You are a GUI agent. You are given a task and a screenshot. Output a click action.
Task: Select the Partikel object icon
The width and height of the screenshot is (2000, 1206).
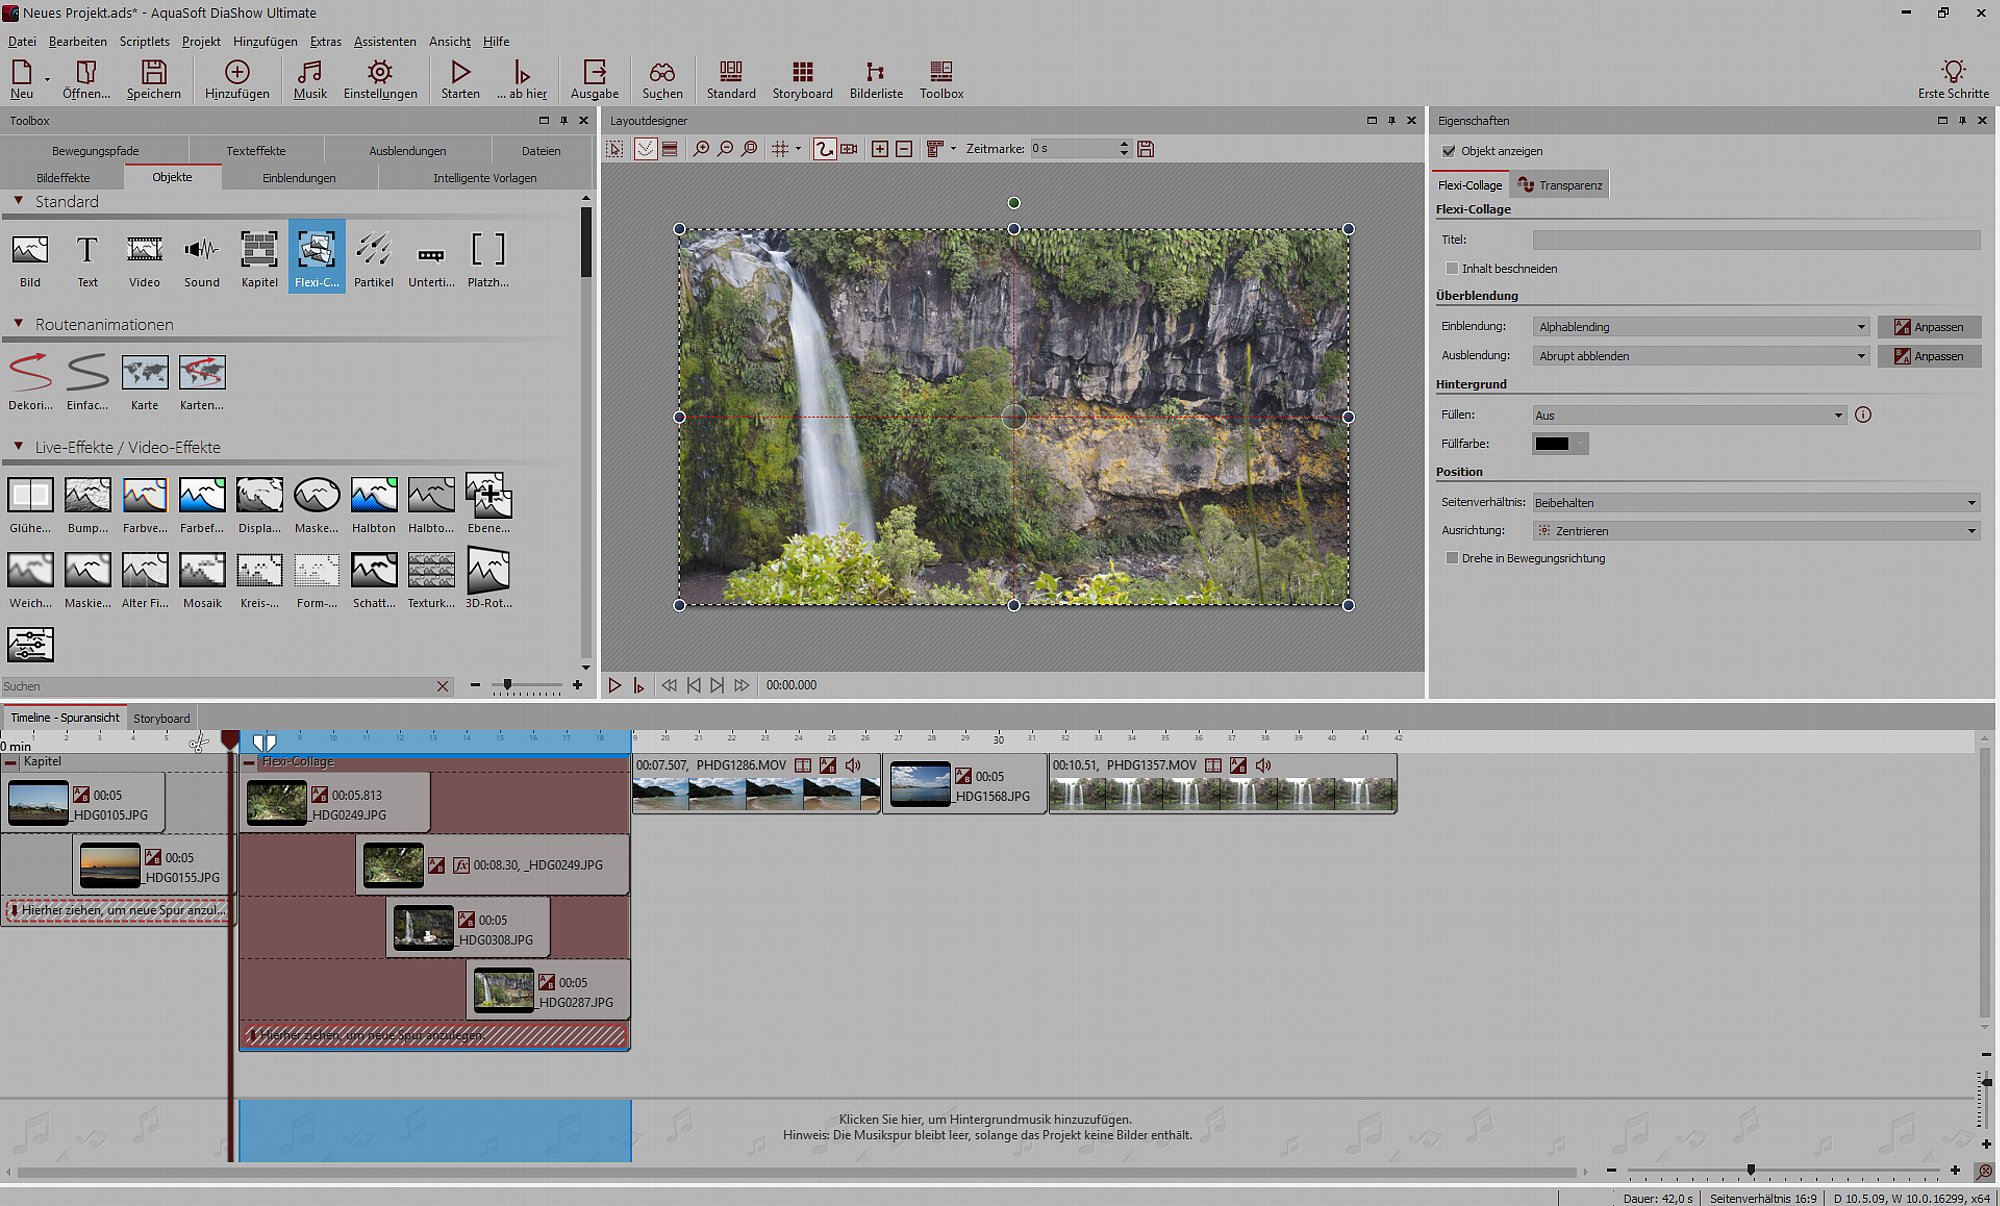[373, 251]
